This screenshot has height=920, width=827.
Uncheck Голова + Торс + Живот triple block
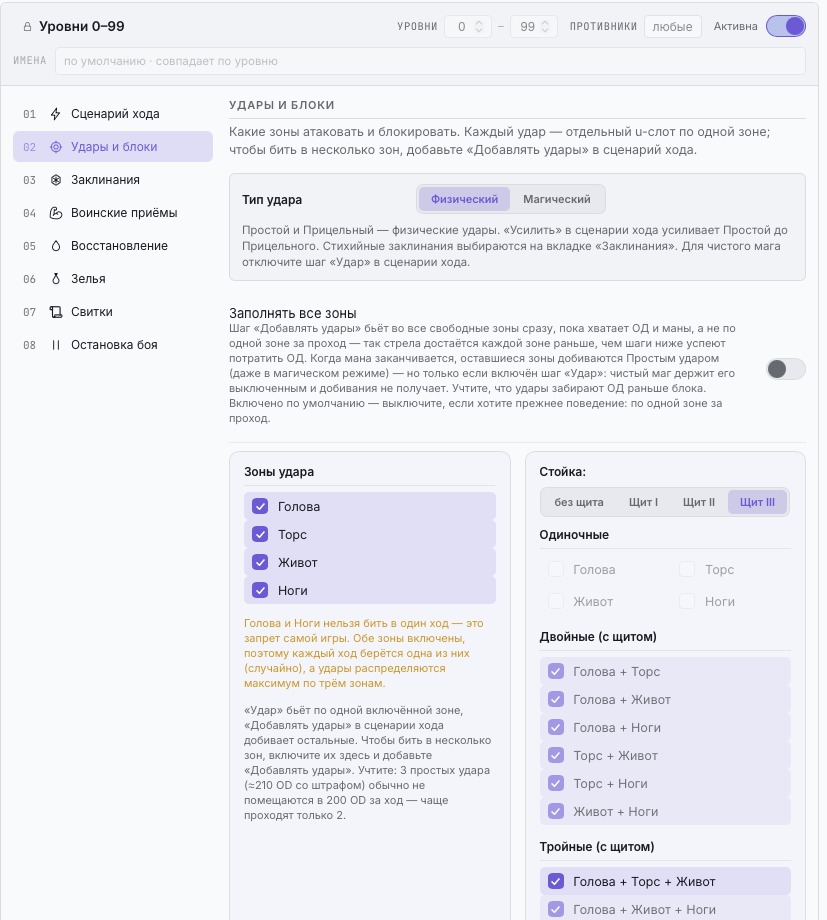pyautogui.click(x=556, y=881)
